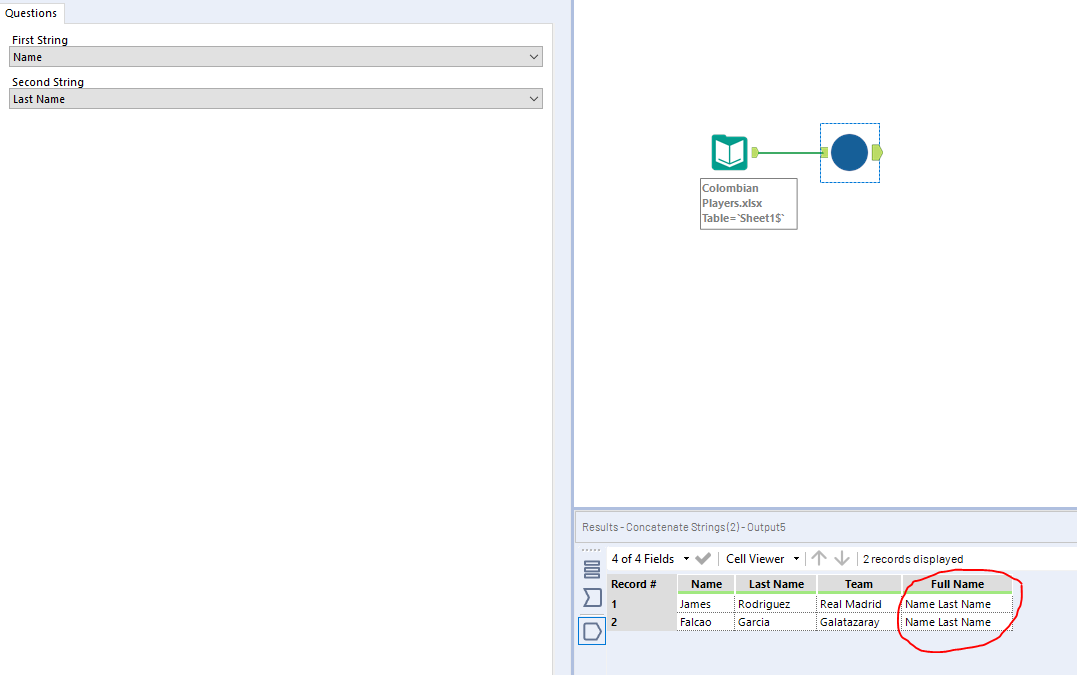Select the blue Concatenate Strings macro tool

point(848,152)
